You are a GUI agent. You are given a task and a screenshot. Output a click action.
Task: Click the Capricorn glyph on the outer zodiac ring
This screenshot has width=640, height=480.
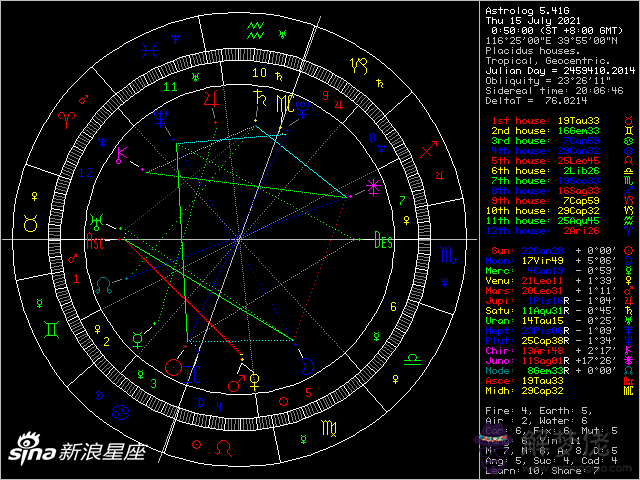click(x=356, y=65)
